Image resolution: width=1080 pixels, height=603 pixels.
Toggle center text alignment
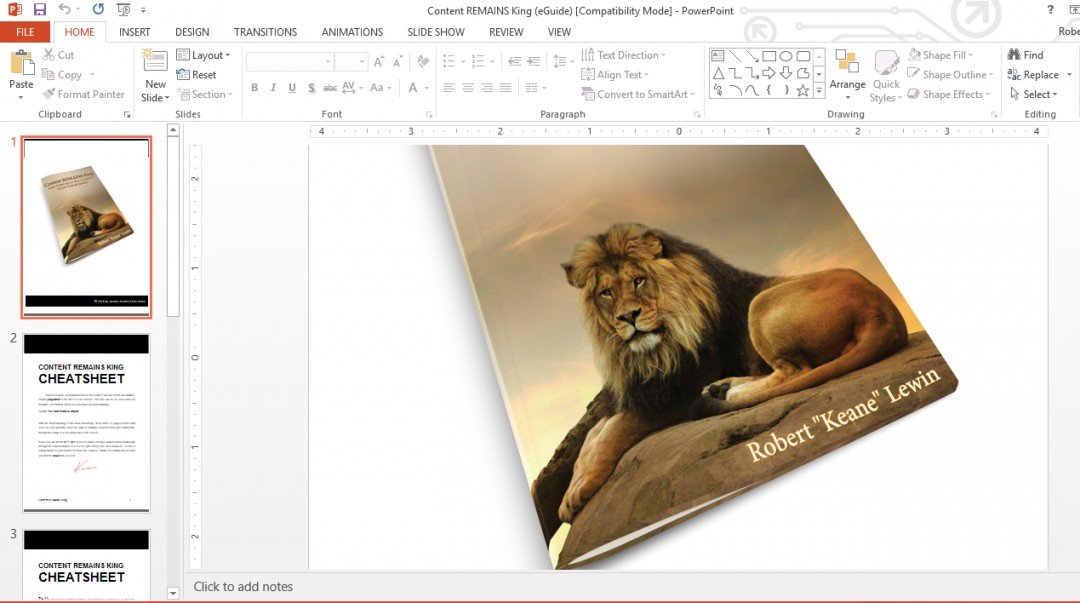[468, 88]
